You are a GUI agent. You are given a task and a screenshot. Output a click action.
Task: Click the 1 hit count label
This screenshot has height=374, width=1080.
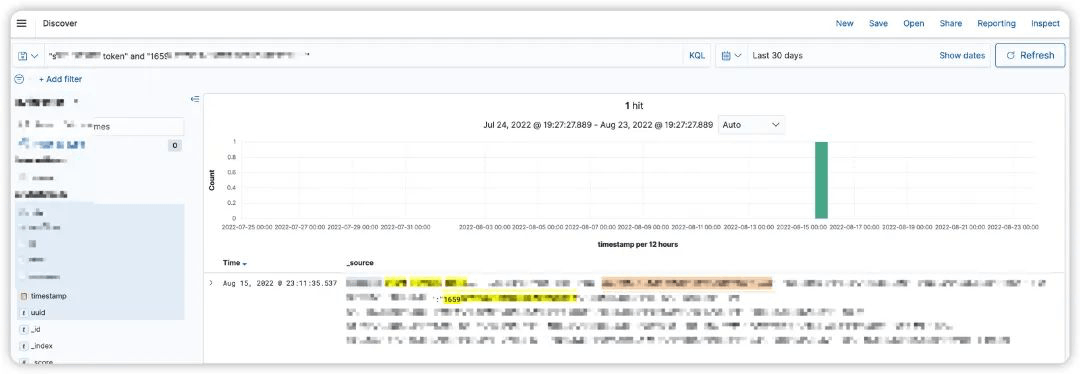pos(634,106)
